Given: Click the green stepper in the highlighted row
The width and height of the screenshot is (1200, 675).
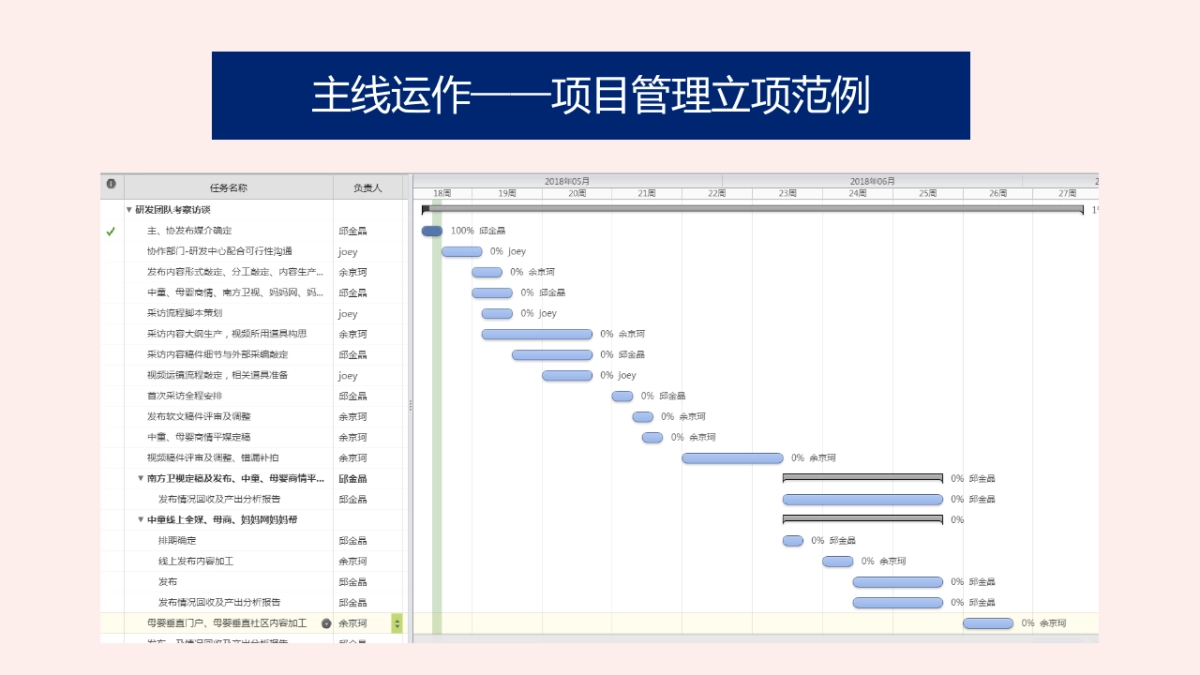Looking at the screenshot, I should coord(397,623).
